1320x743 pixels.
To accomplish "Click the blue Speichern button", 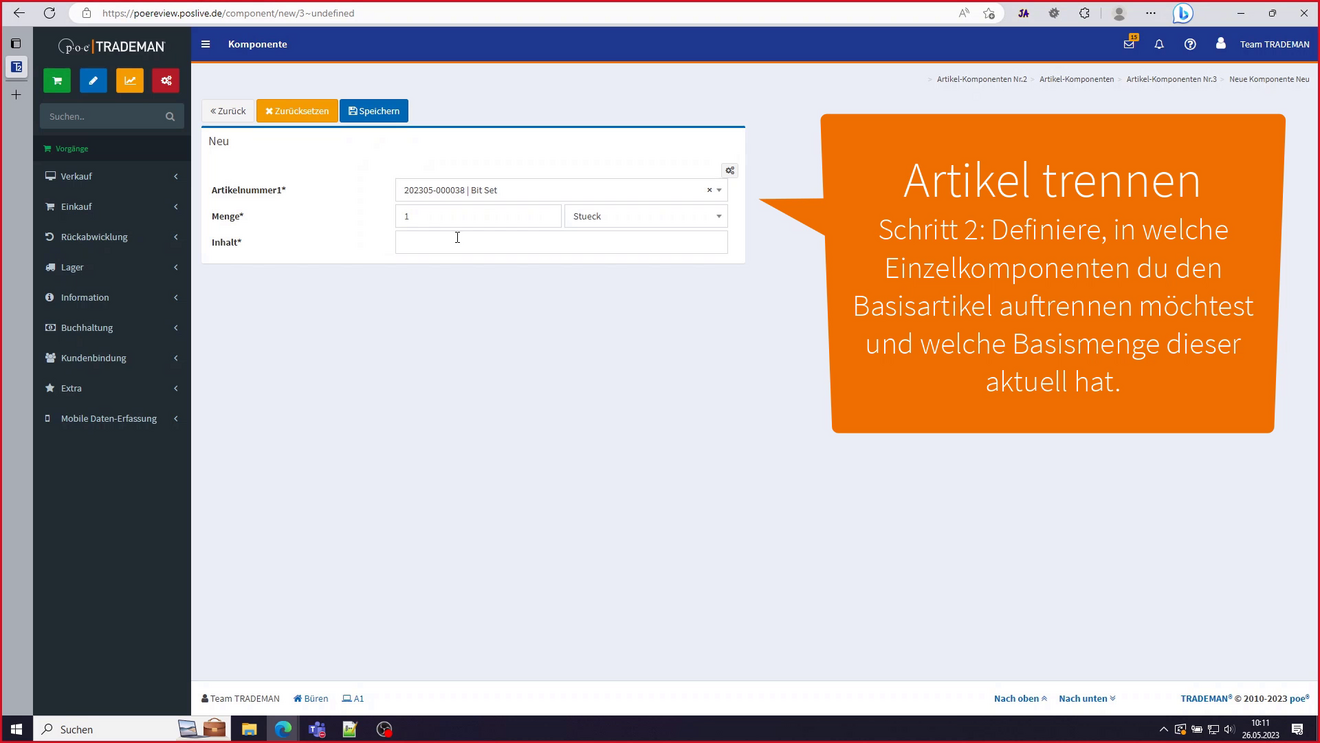I will (374, 111).
